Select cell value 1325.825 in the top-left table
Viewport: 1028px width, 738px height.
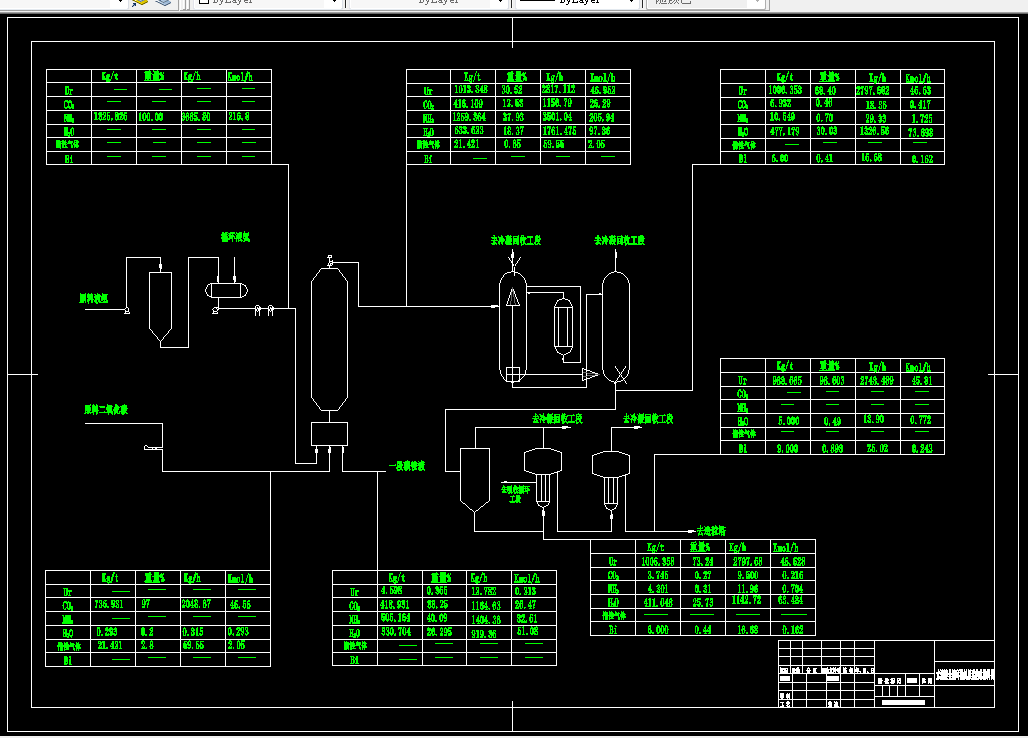(x=110, y=117)
